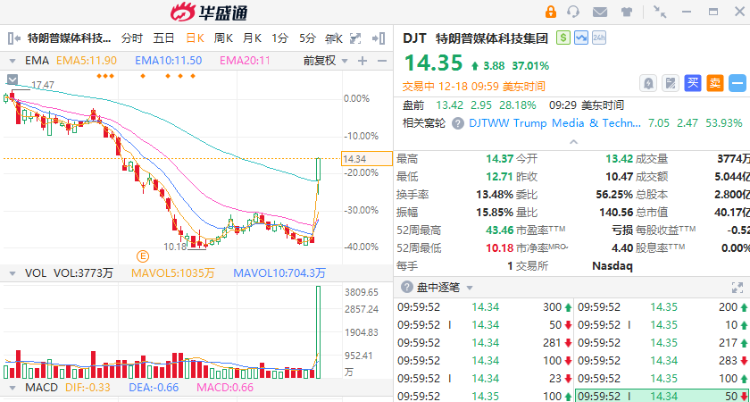Image resolution: width=750 pixels, height=402 pixels.
Task: Click the highlighted tick row with 50 shares
Action: 662,396
